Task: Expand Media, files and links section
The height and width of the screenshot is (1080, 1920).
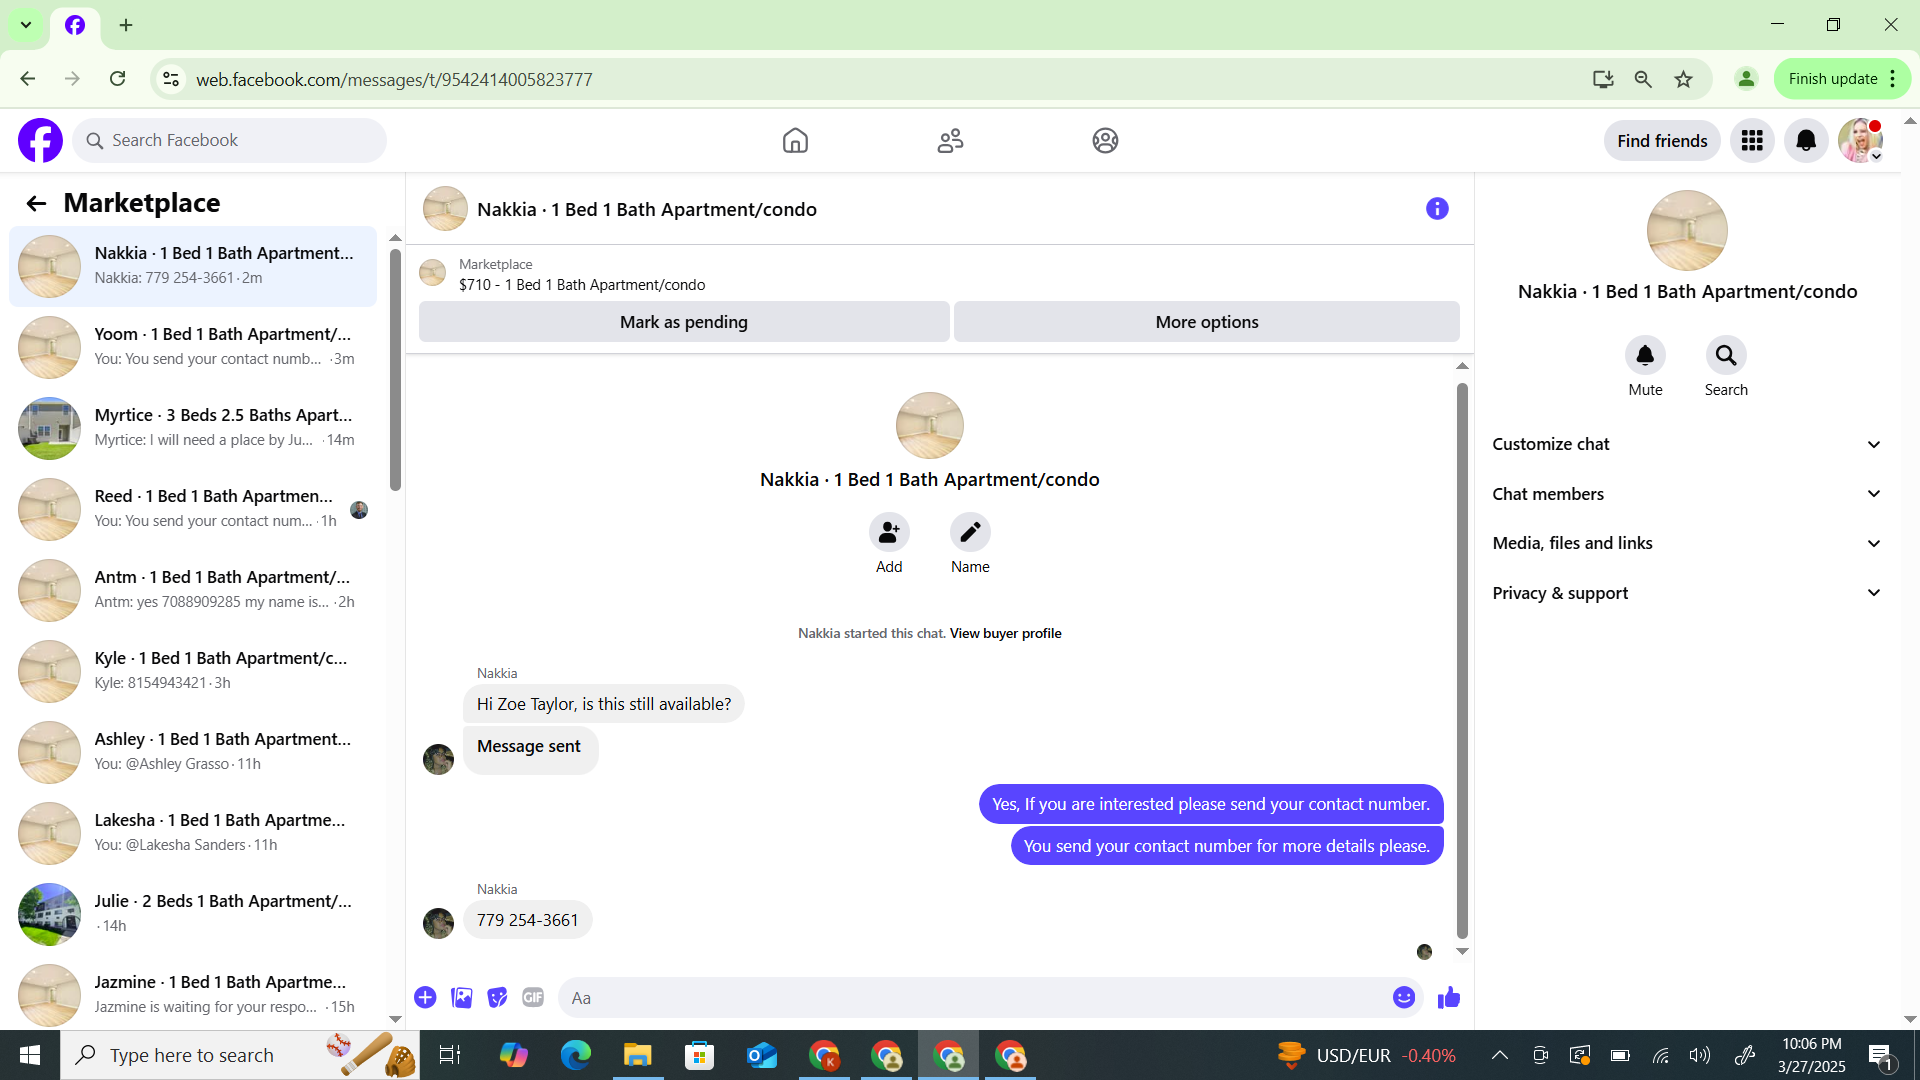Action: pos(1687,543)
